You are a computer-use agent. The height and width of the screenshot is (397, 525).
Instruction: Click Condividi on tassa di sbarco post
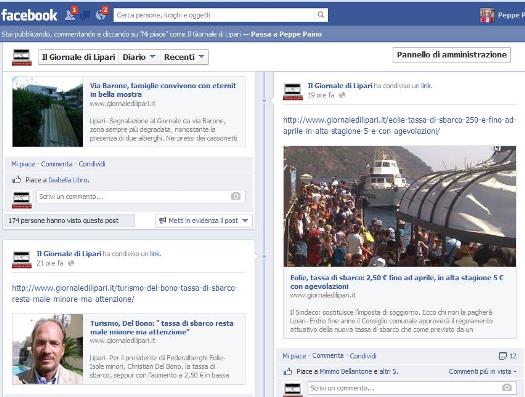(363, 356)
